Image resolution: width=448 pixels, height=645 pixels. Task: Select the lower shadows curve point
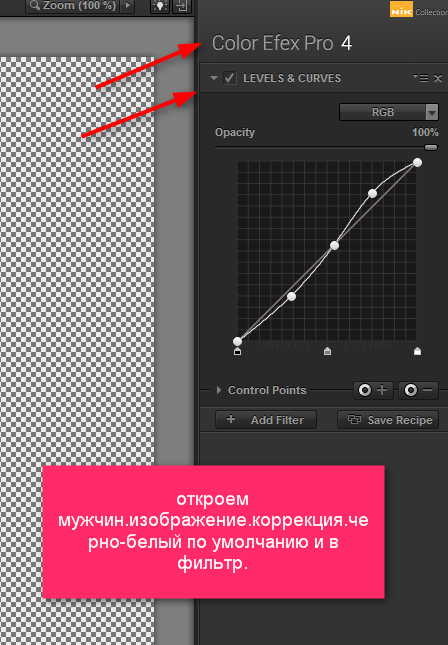291,296
